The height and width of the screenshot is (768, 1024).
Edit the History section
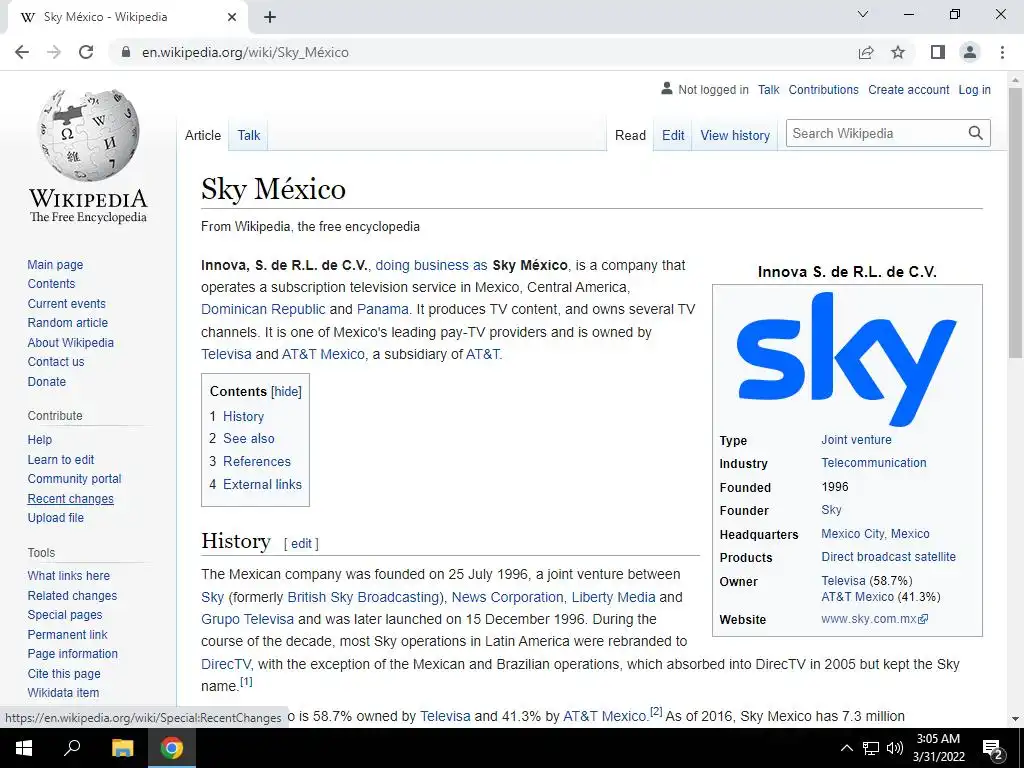pos(301,543)
